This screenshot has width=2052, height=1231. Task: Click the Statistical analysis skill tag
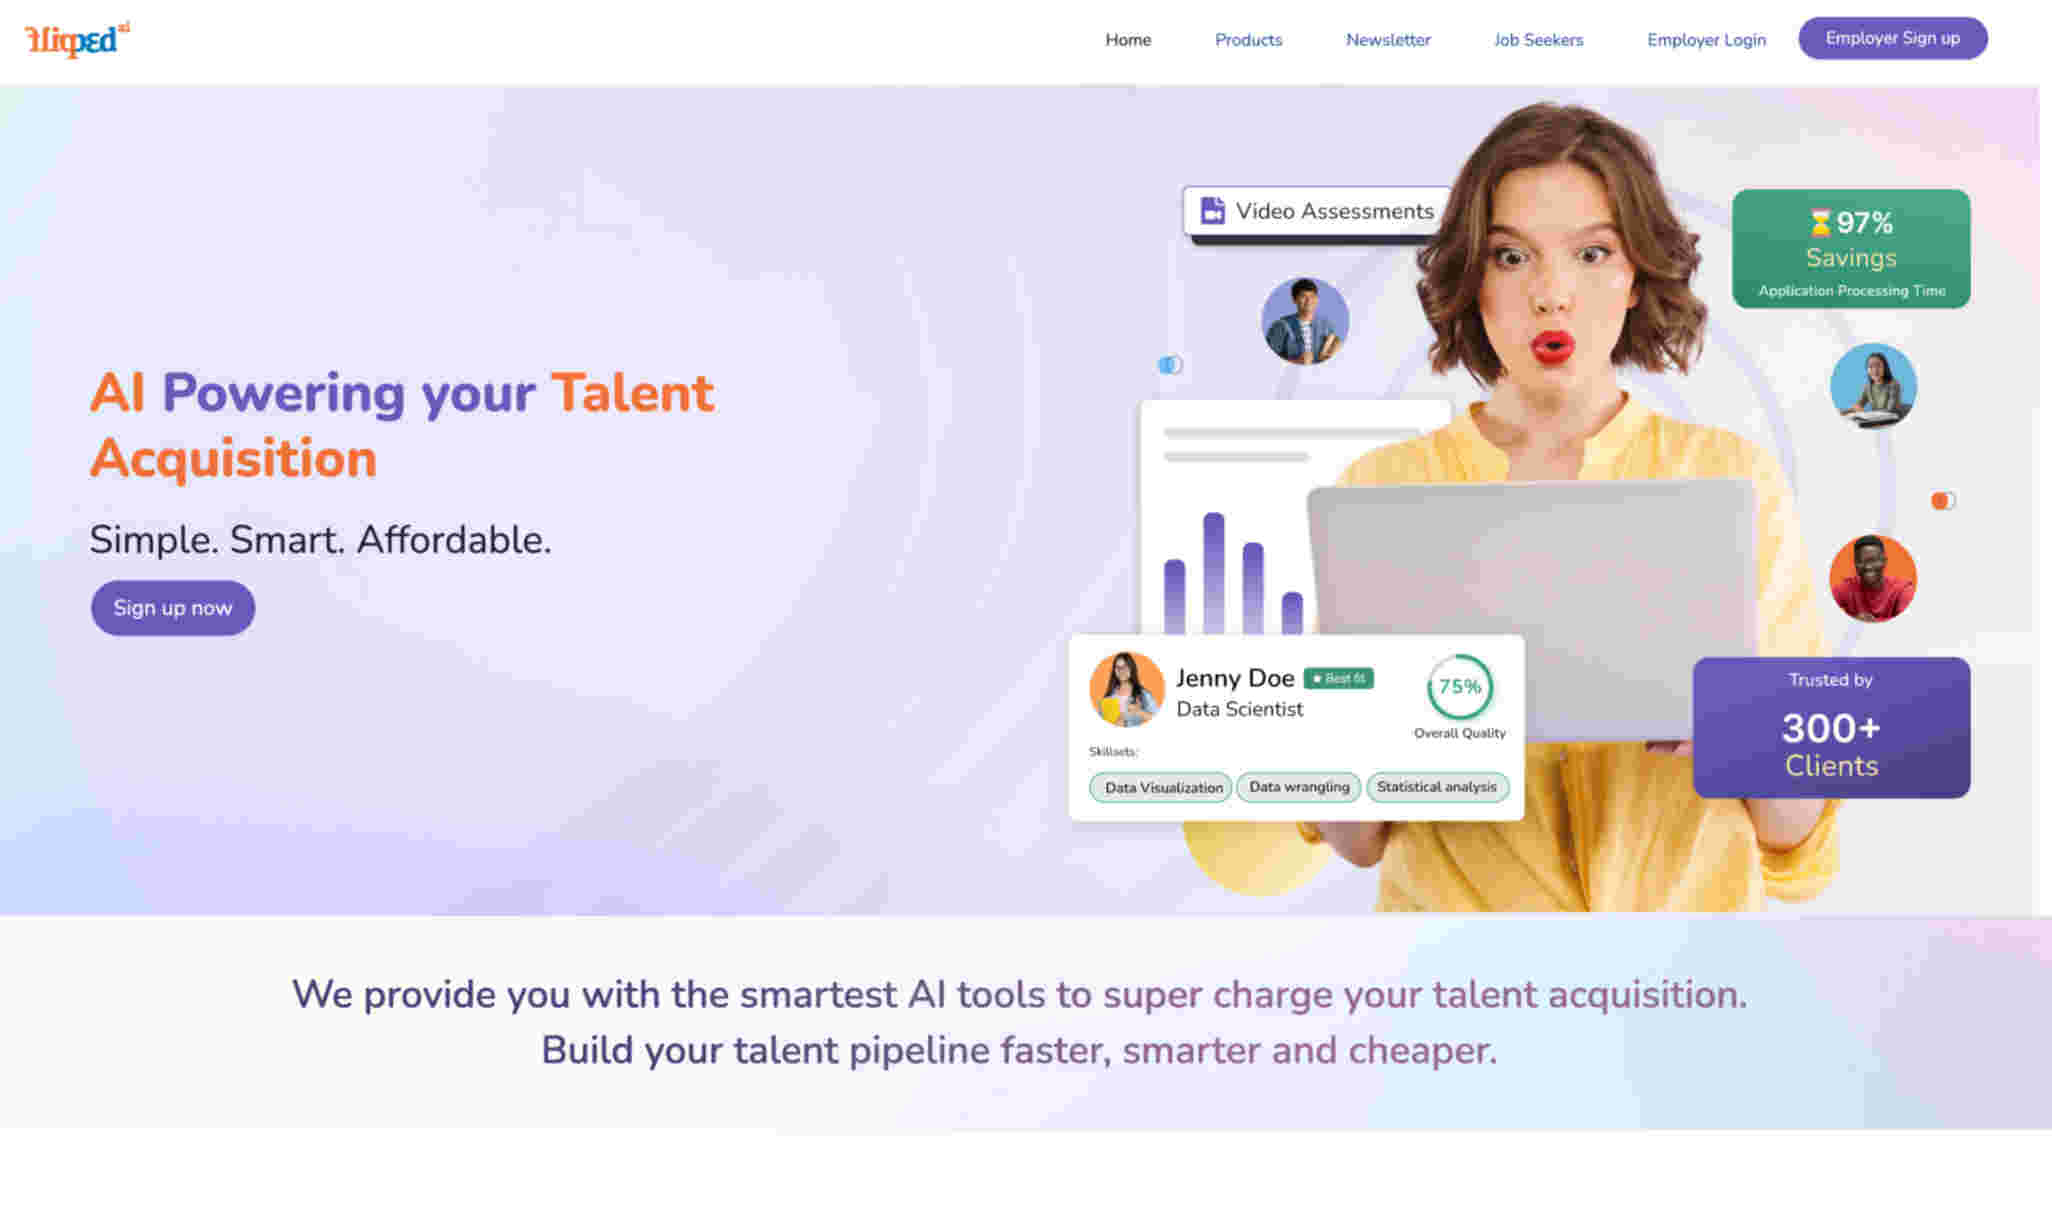coord(1435,785)
